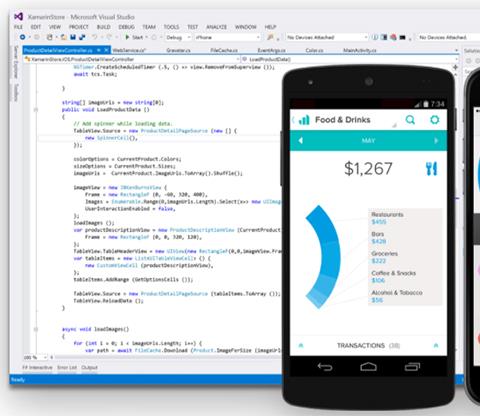Viewport: 480px width, 416px height.
Task: Click the green Start debugging button
Action: (134, 37)
